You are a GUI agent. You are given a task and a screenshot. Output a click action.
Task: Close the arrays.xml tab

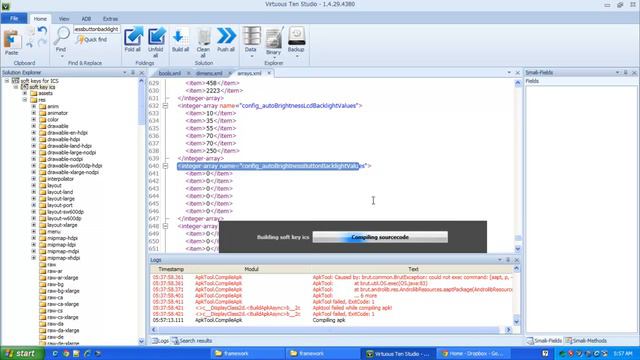click(269, 73)
